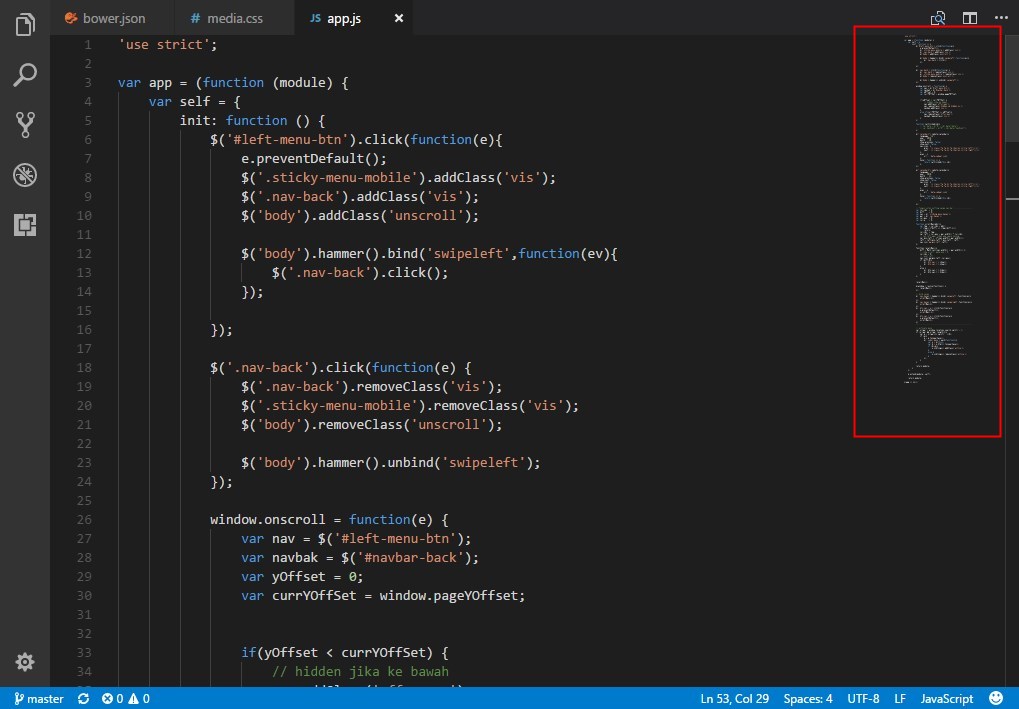Click the Split Editor icon
Image resolution: width=1019 pixels, height=709 pixels.
[x=968, y=18]
